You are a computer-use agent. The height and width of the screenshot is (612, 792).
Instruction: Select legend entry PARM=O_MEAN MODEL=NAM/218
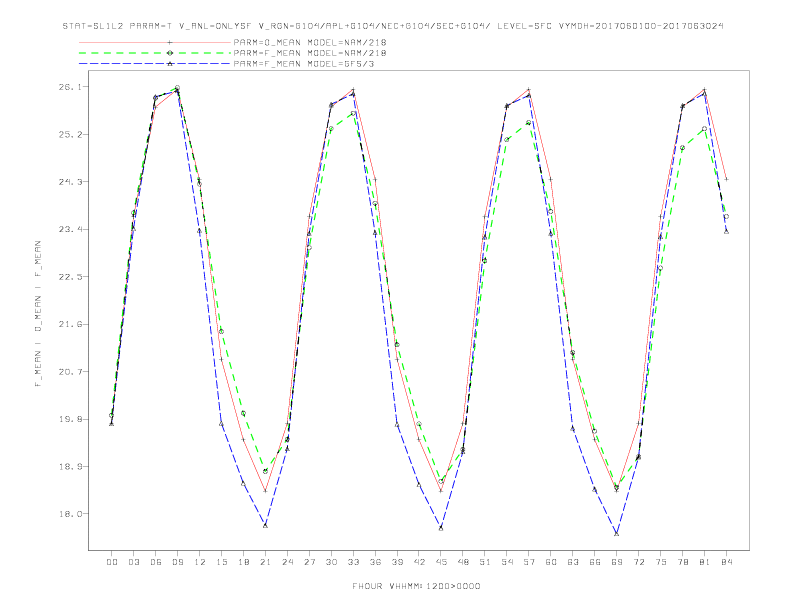click(x=310, y=42)
